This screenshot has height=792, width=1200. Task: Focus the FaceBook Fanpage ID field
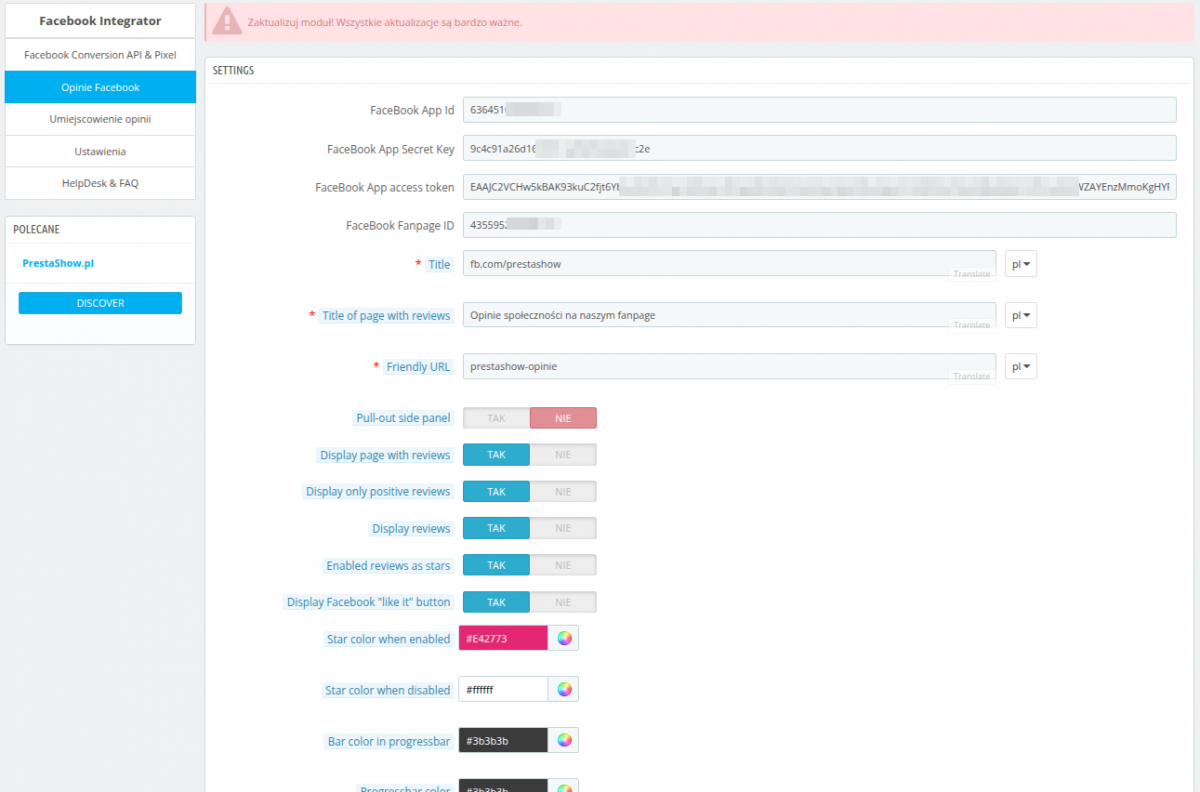click(x=819, y=226)
